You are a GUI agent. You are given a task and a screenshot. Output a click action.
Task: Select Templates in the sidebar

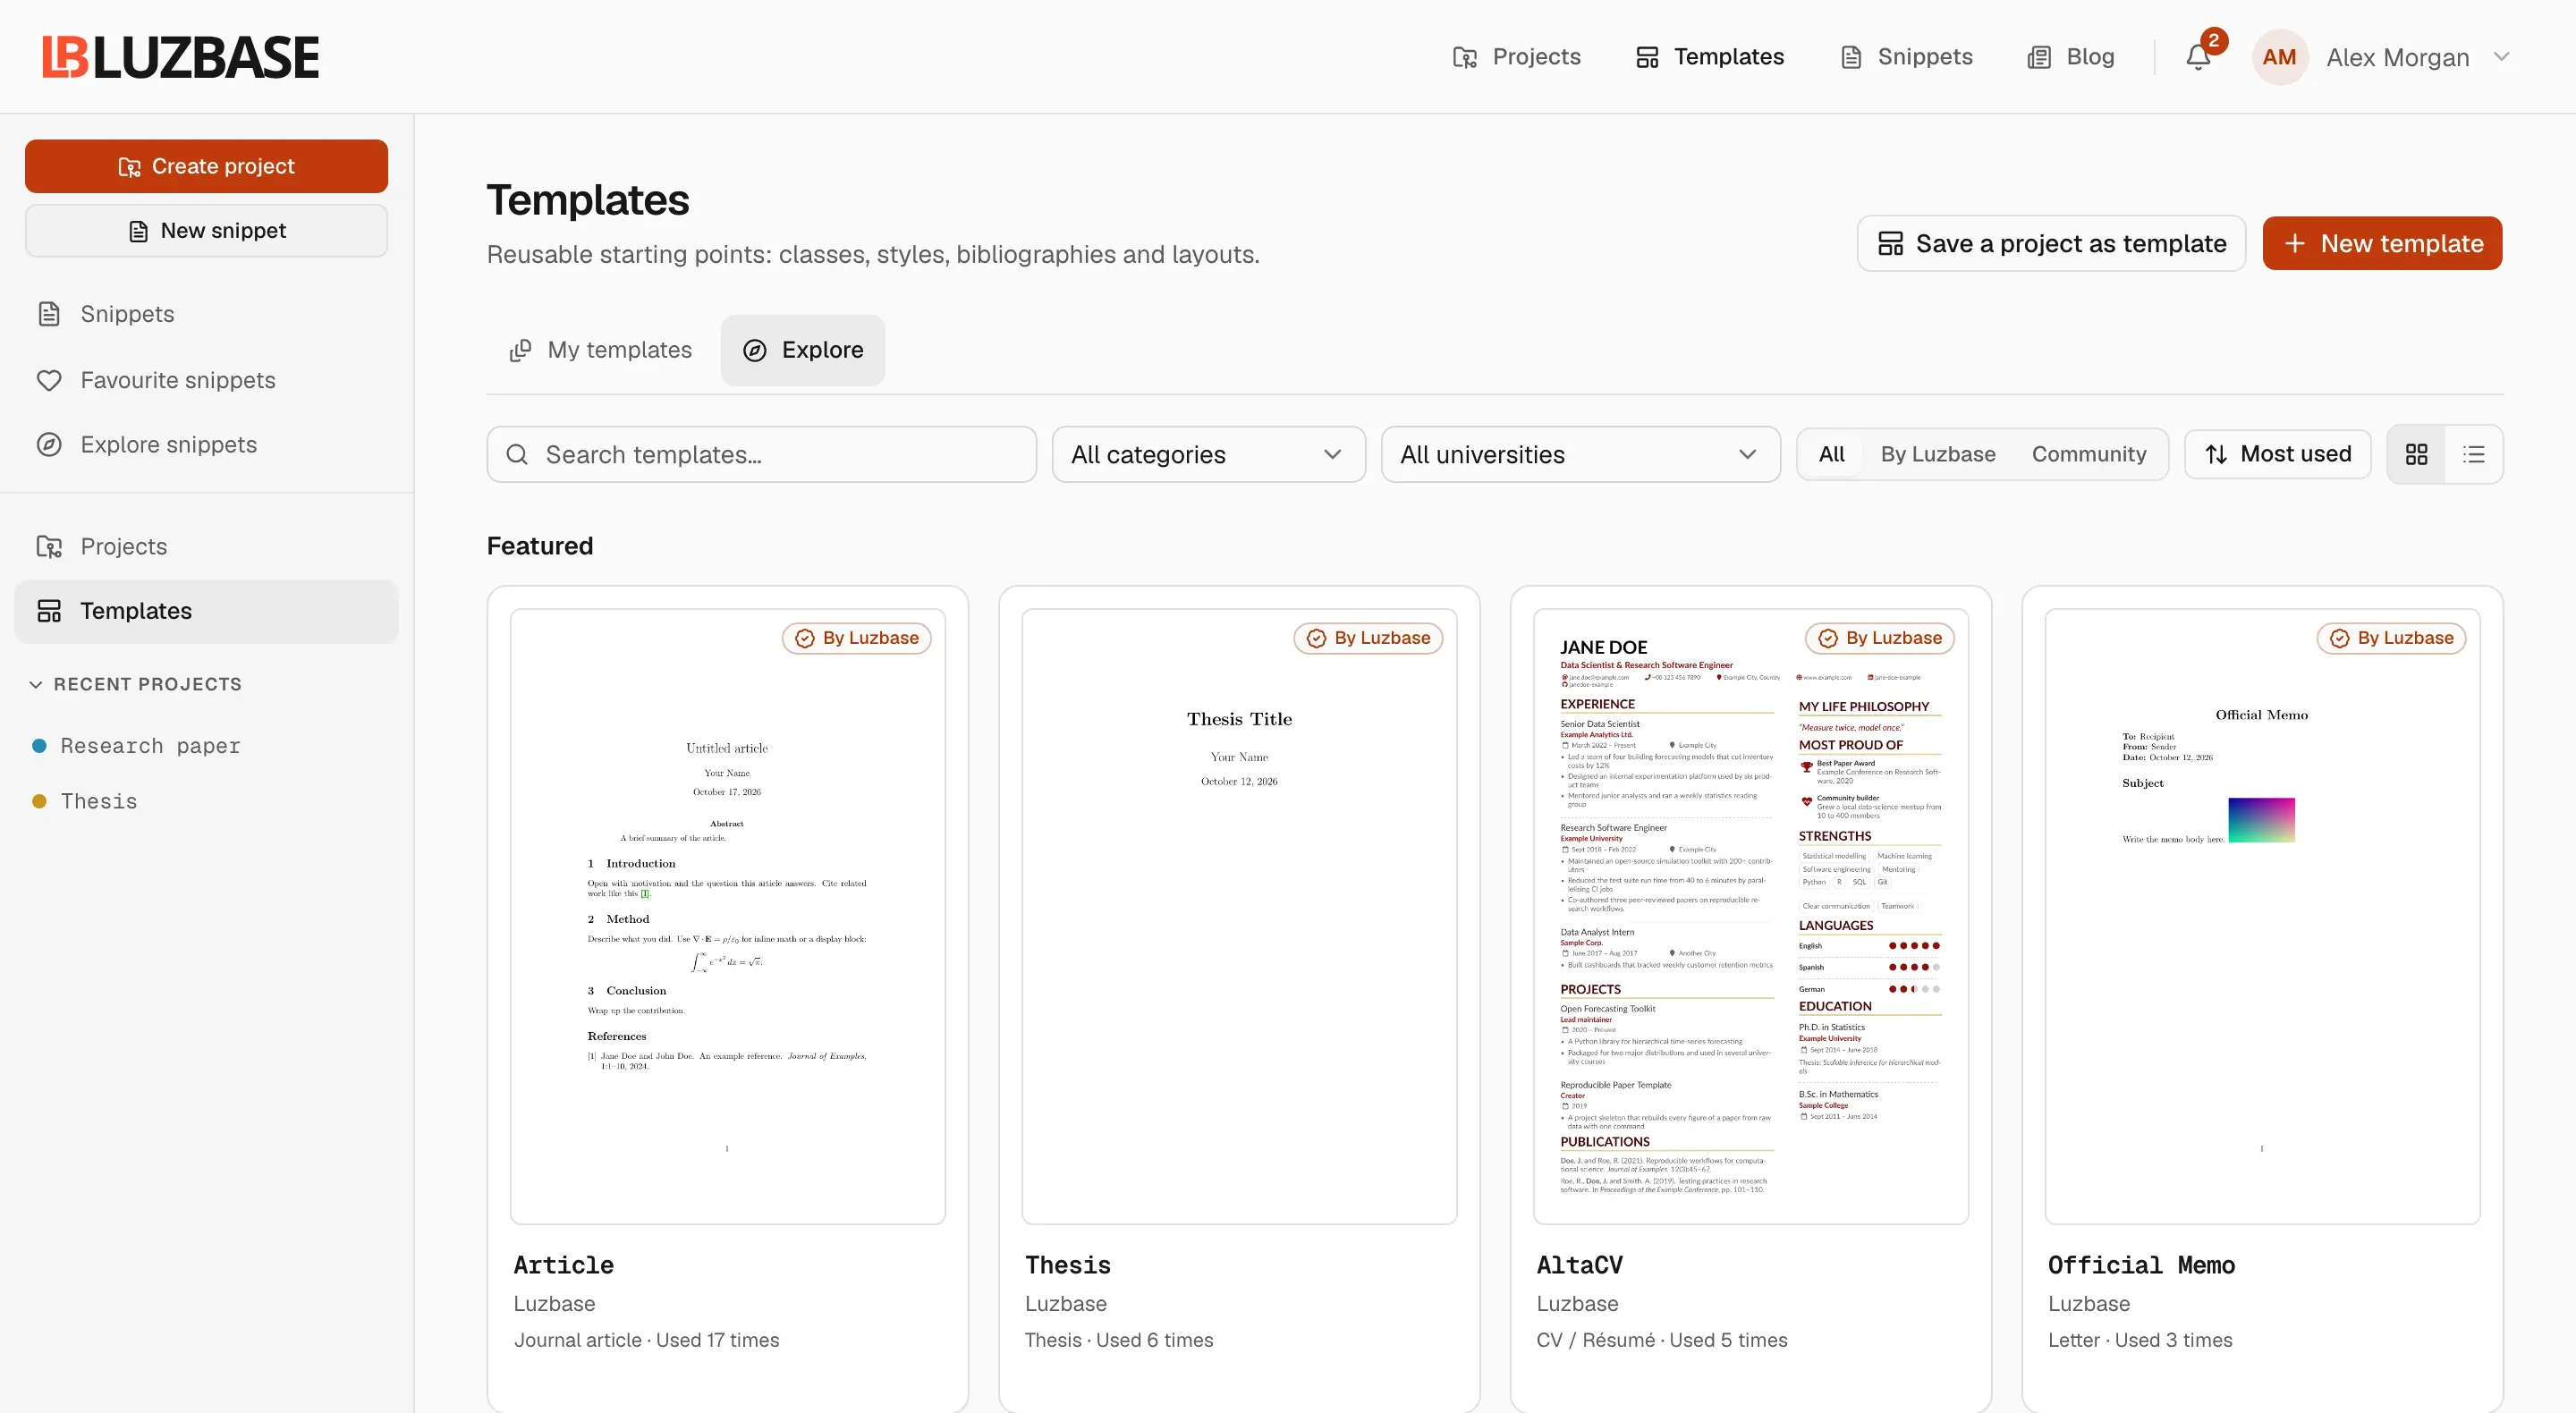pos(206,611)
